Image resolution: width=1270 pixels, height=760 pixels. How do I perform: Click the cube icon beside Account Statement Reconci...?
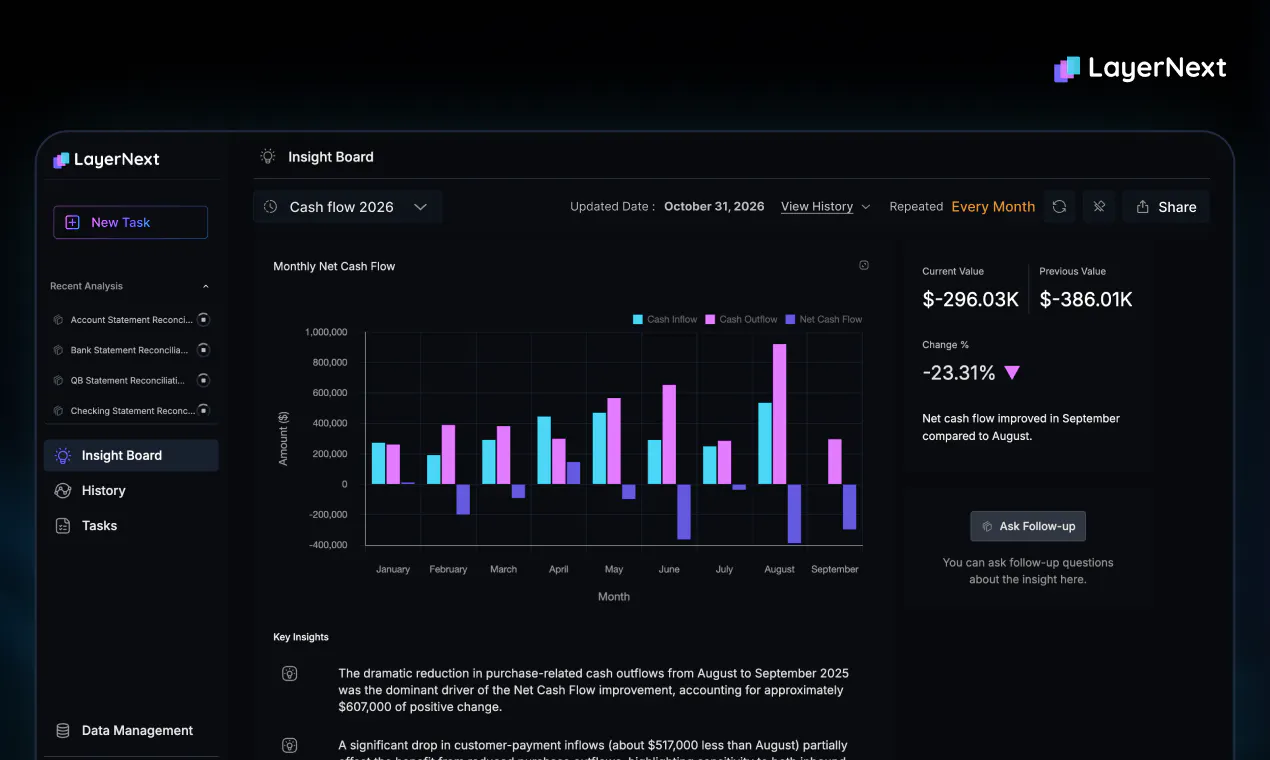click(58, 320)
